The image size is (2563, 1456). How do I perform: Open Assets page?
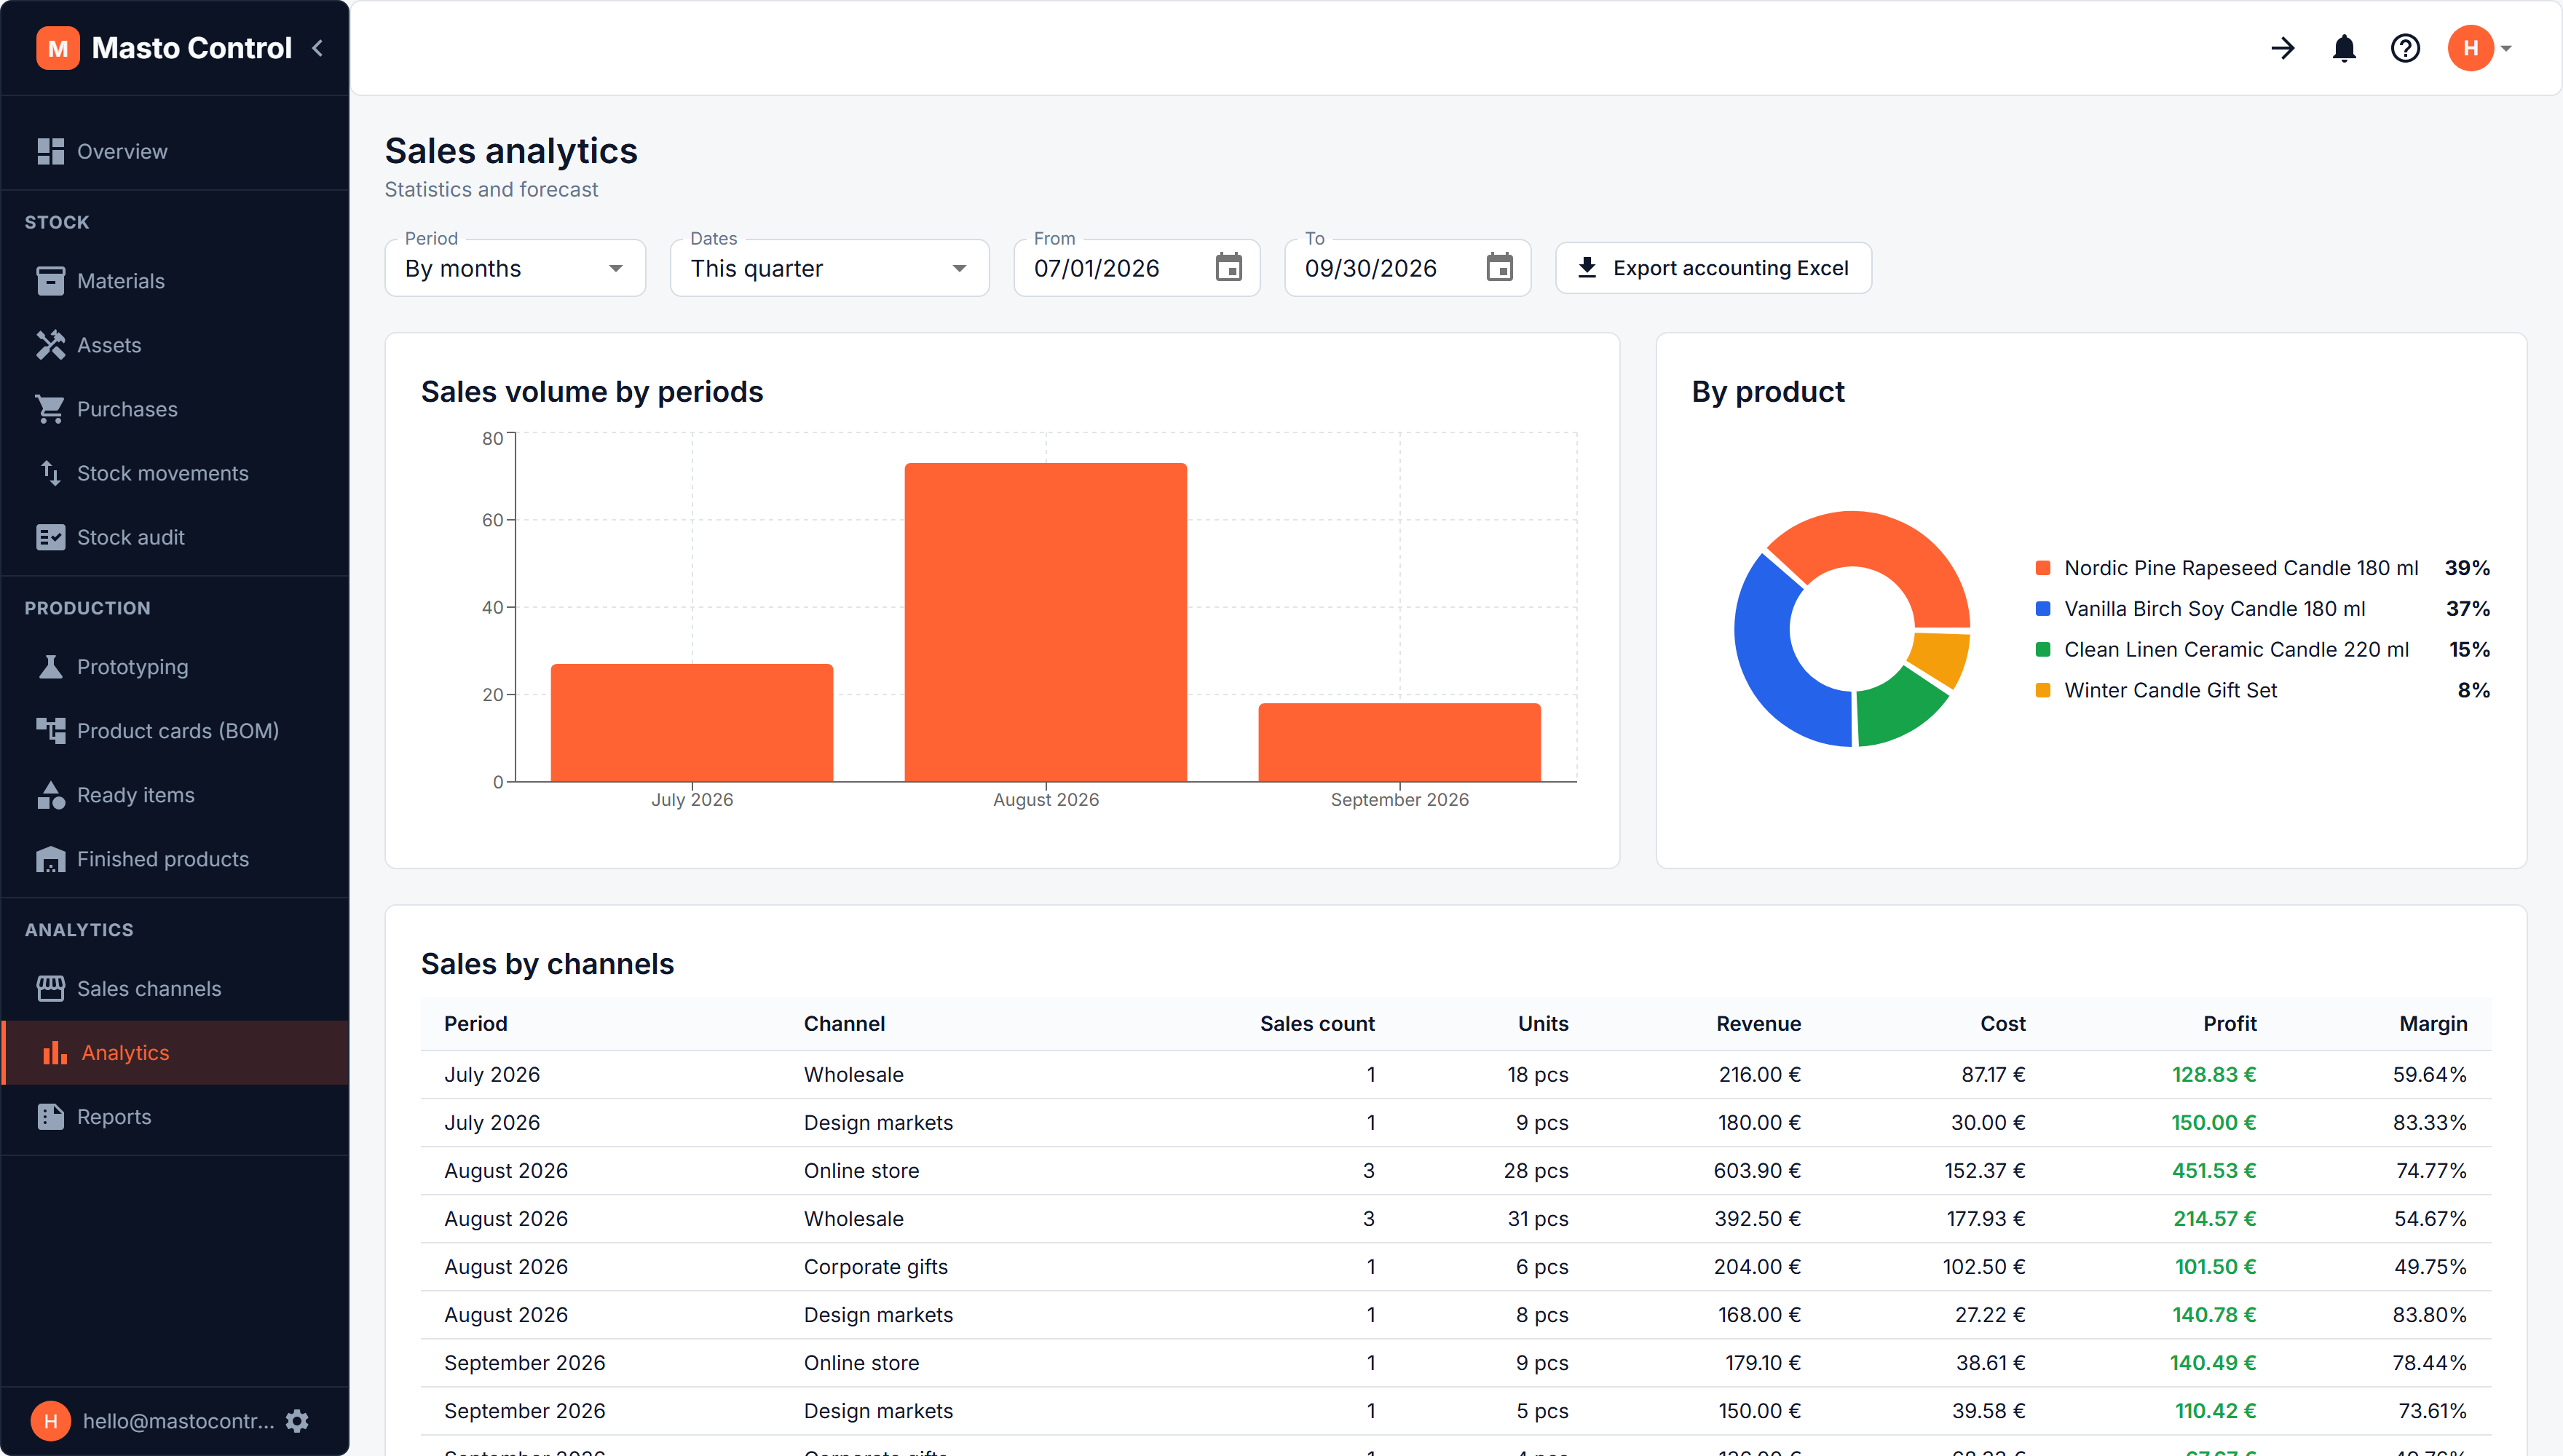[x=175, y=345]
